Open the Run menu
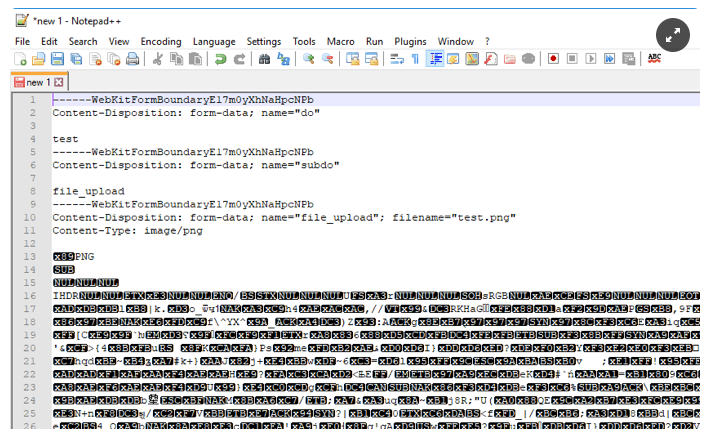Screen dimensions: 711x436 375,41
